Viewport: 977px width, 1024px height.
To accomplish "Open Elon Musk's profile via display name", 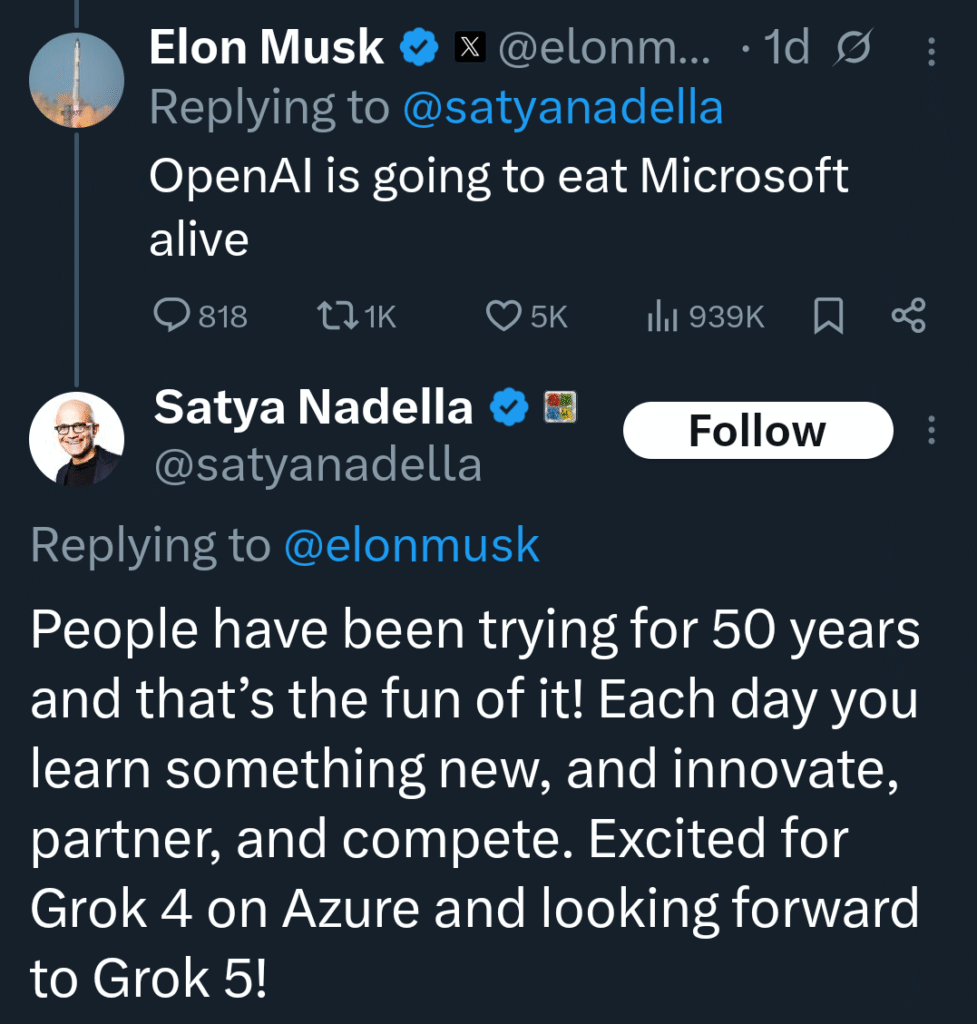I will point(266,48).
